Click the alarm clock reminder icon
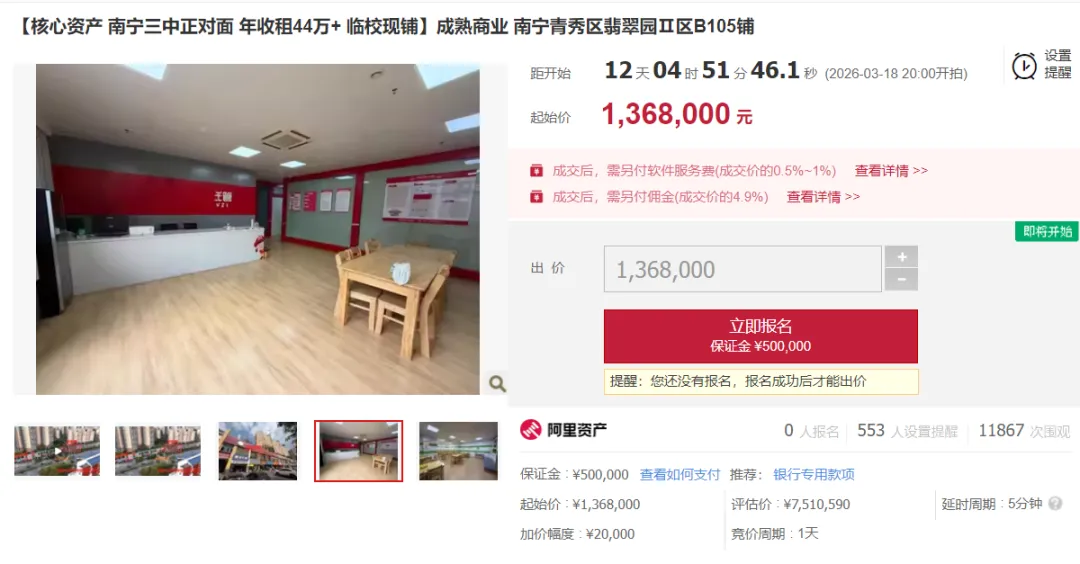This screenshot has width=1080, height=564. [1024, 65]
